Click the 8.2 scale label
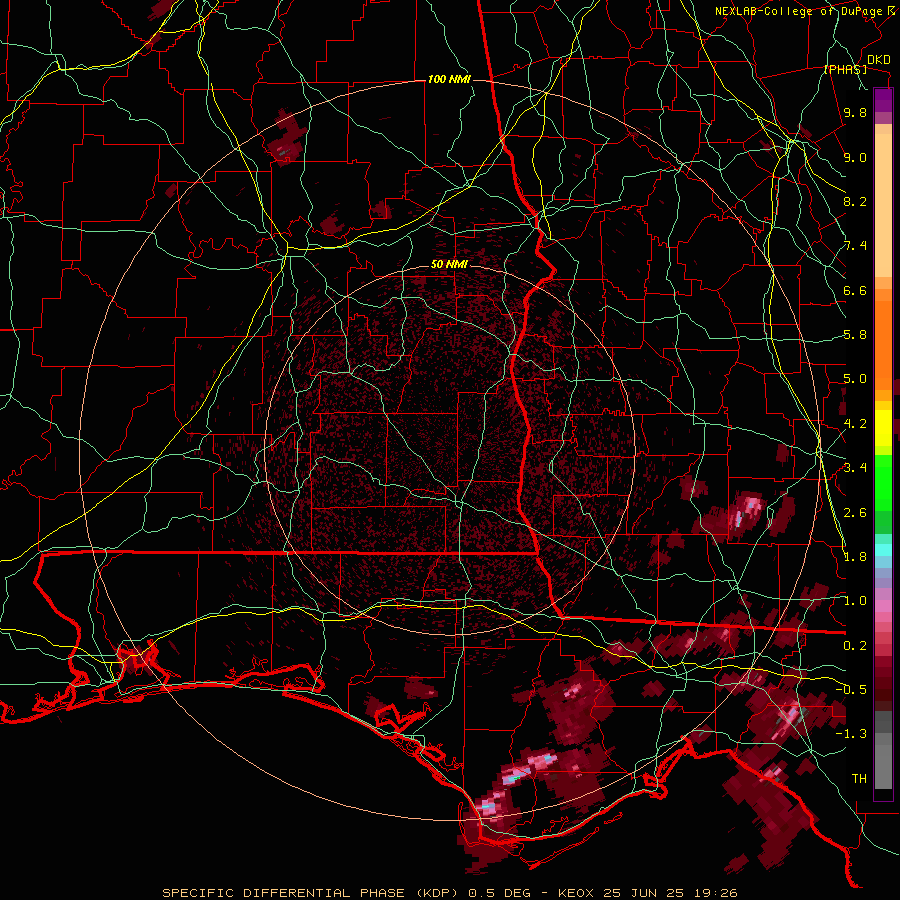 point(855,201)
